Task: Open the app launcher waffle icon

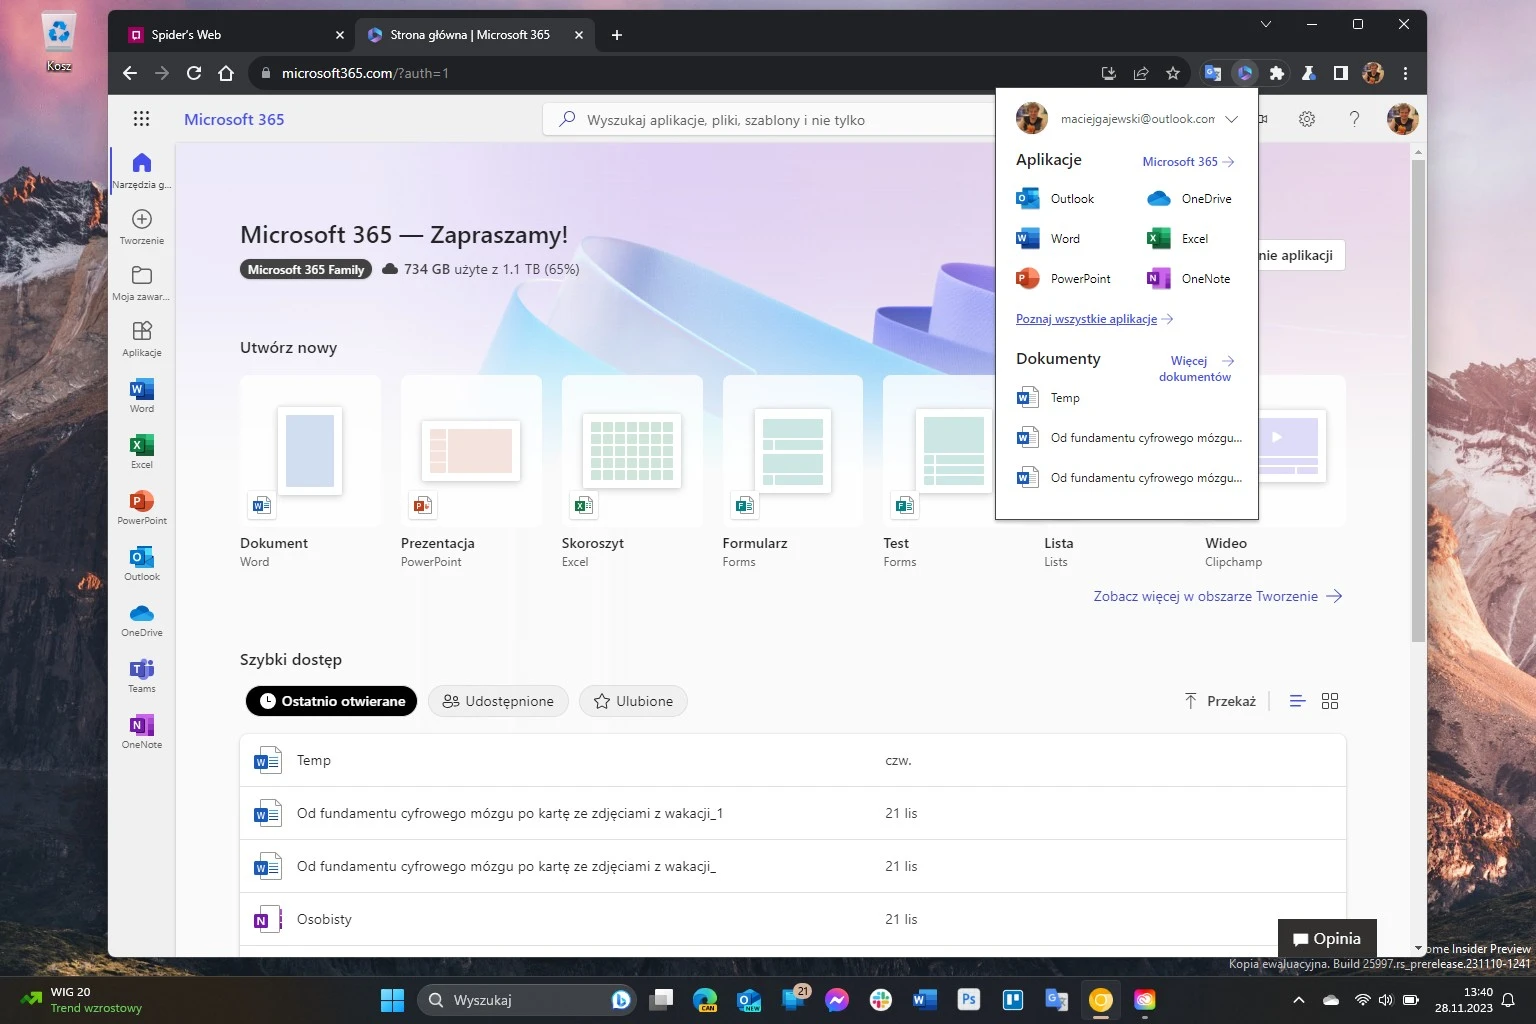Action: (x=141, y=119)
